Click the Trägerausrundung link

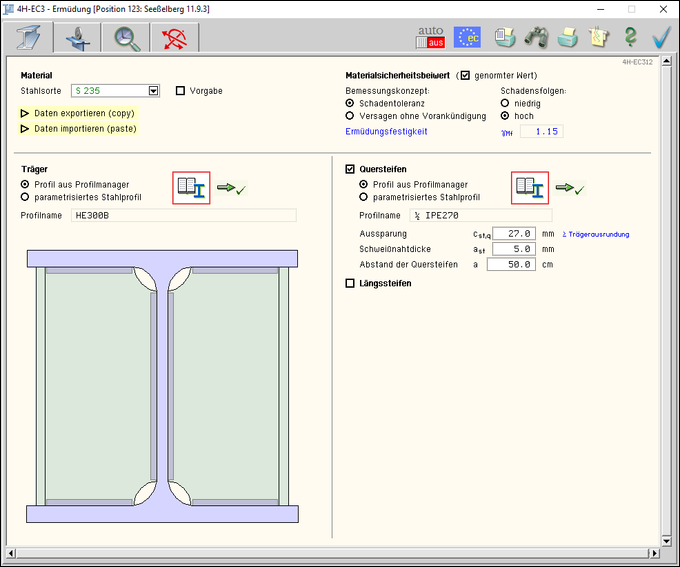click(596, 234)
